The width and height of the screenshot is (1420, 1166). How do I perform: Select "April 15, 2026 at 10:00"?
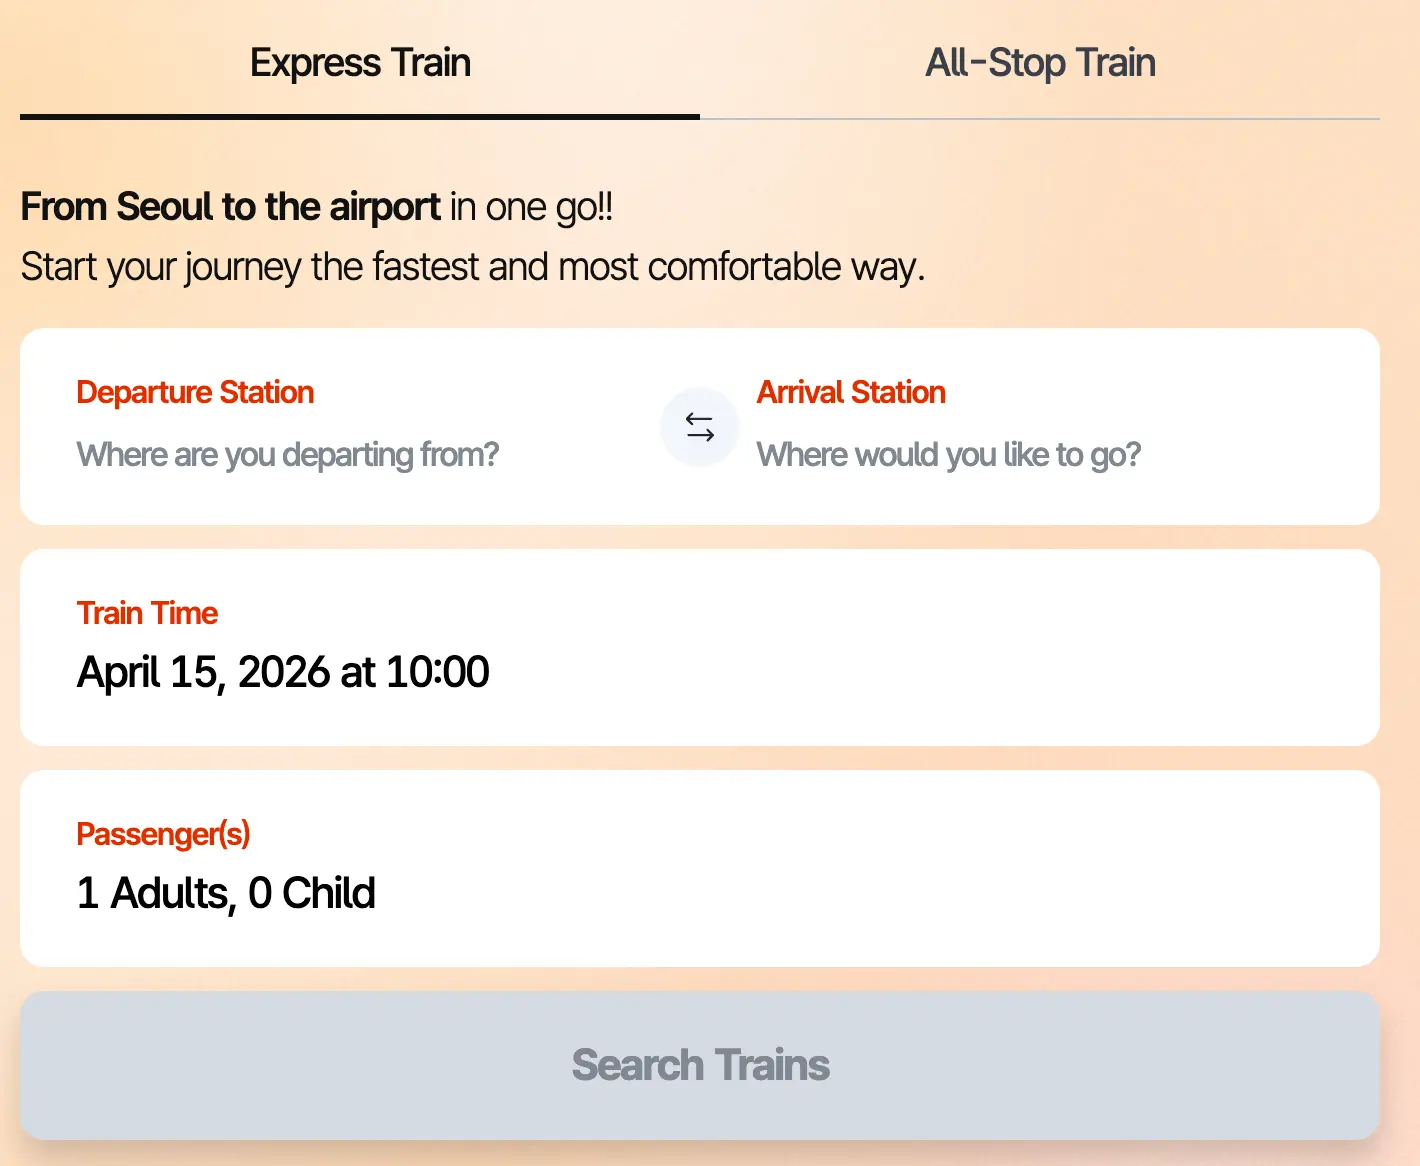283,672
